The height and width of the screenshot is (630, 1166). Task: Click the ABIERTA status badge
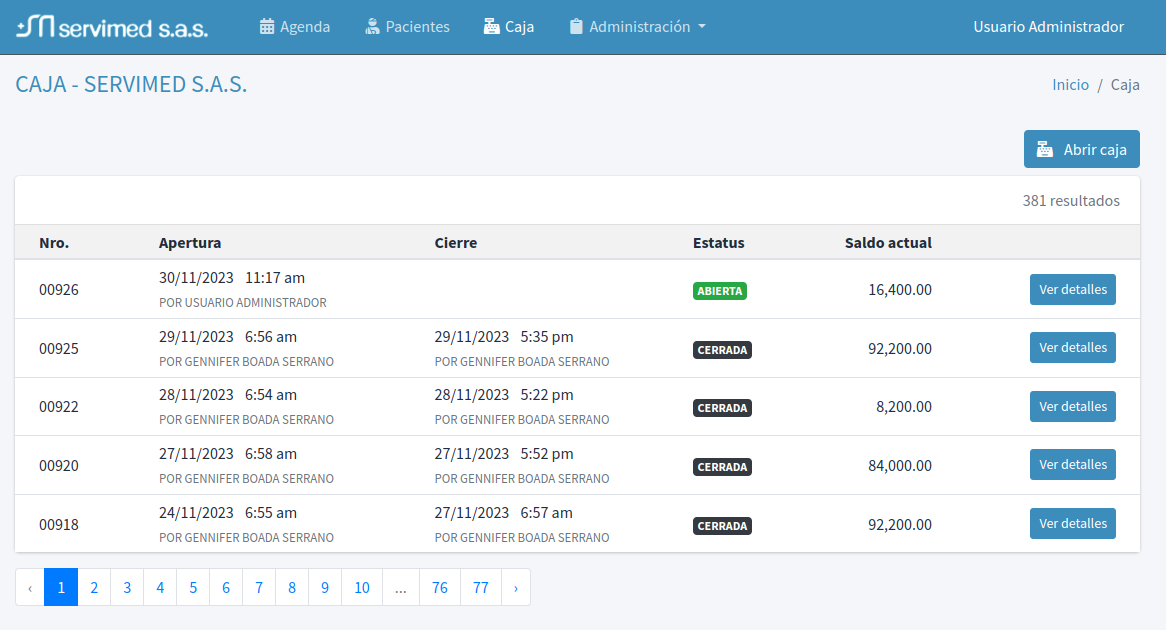tap(719, 291)
